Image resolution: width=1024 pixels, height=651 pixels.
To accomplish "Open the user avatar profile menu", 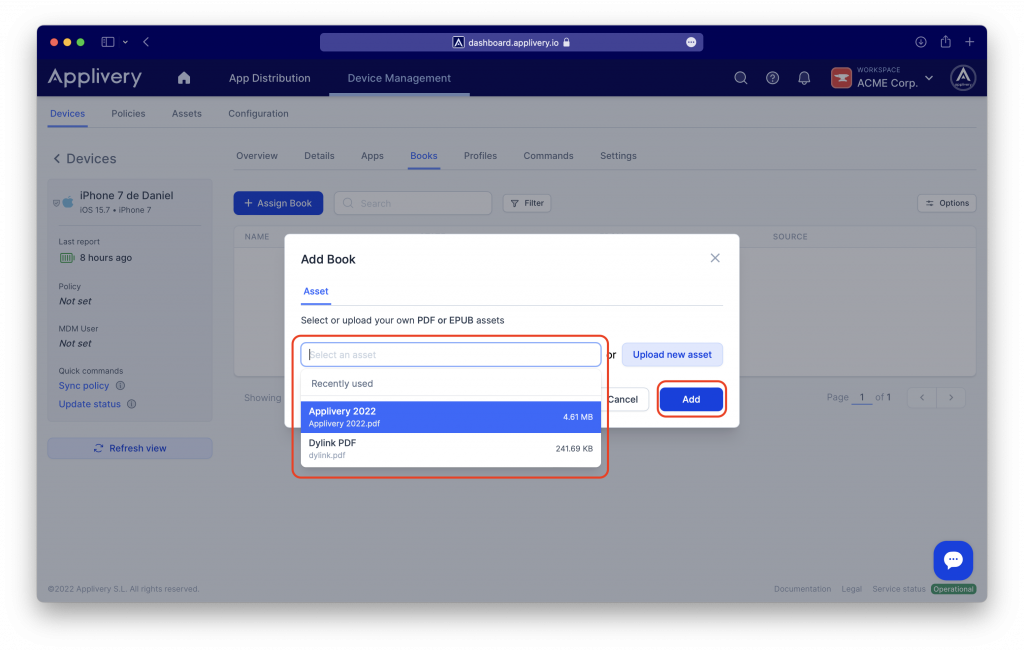I will click(963, 78).
